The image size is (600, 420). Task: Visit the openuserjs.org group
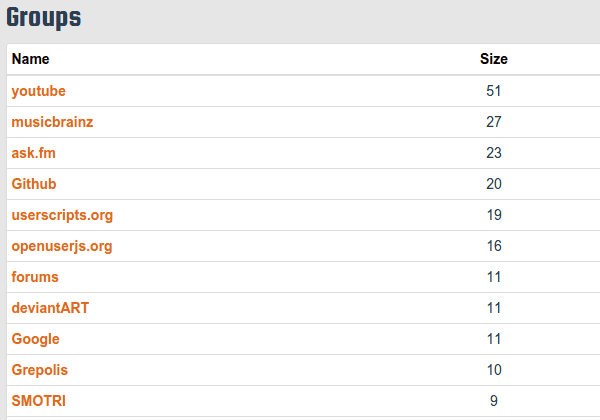pyautogui.click(x=62, y=246)
